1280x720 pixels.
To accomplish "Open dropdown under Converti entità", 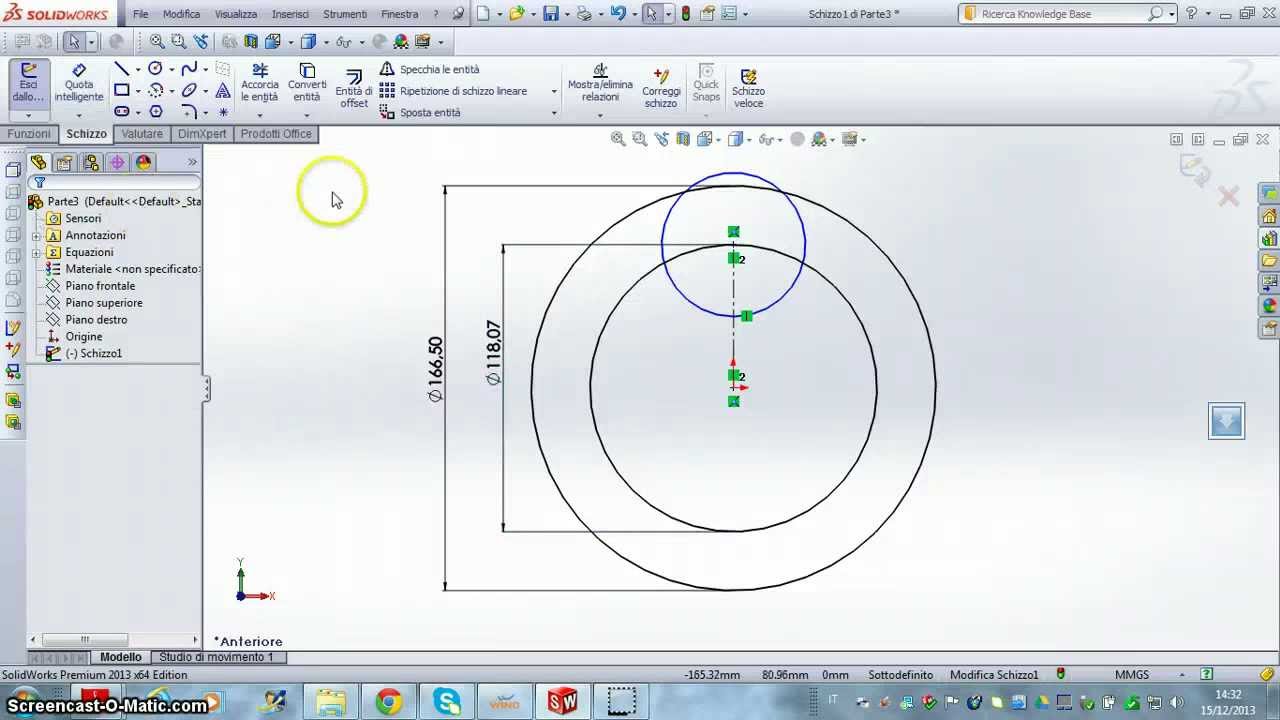I will 307,115.
